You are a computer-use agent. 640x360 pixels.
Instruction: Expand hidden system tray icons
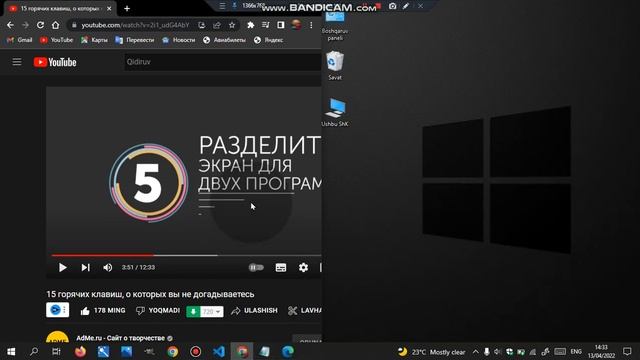pyautogui.click(x=476, y=351)
